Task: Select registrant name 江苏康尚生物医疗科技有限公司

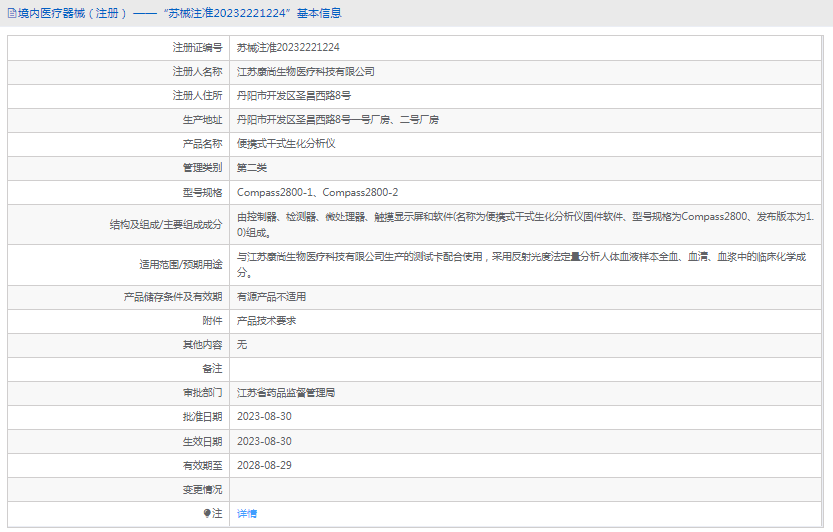Action: [305, 72]
